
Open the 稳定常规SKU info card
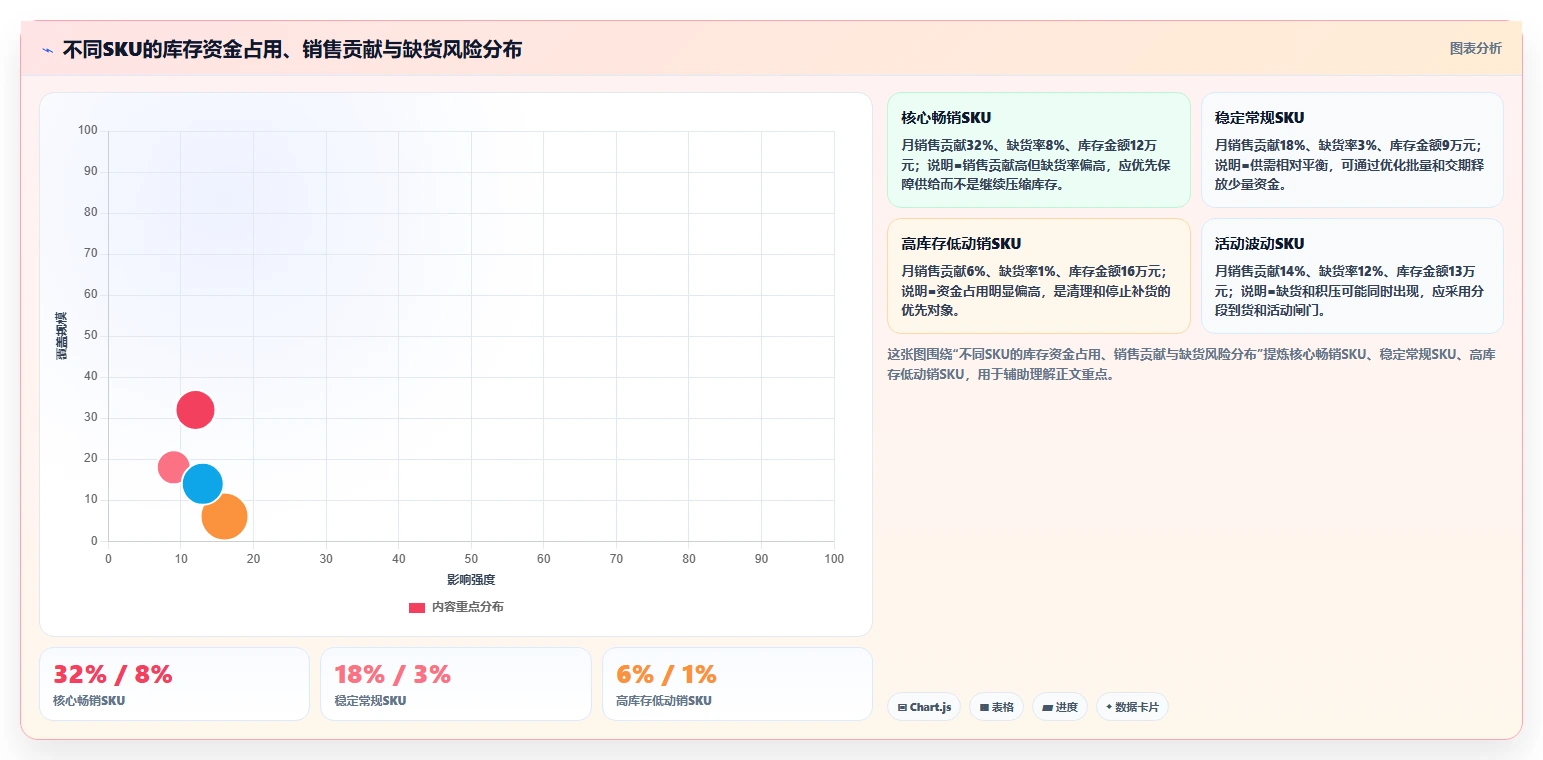click(x=1352, y=150)
